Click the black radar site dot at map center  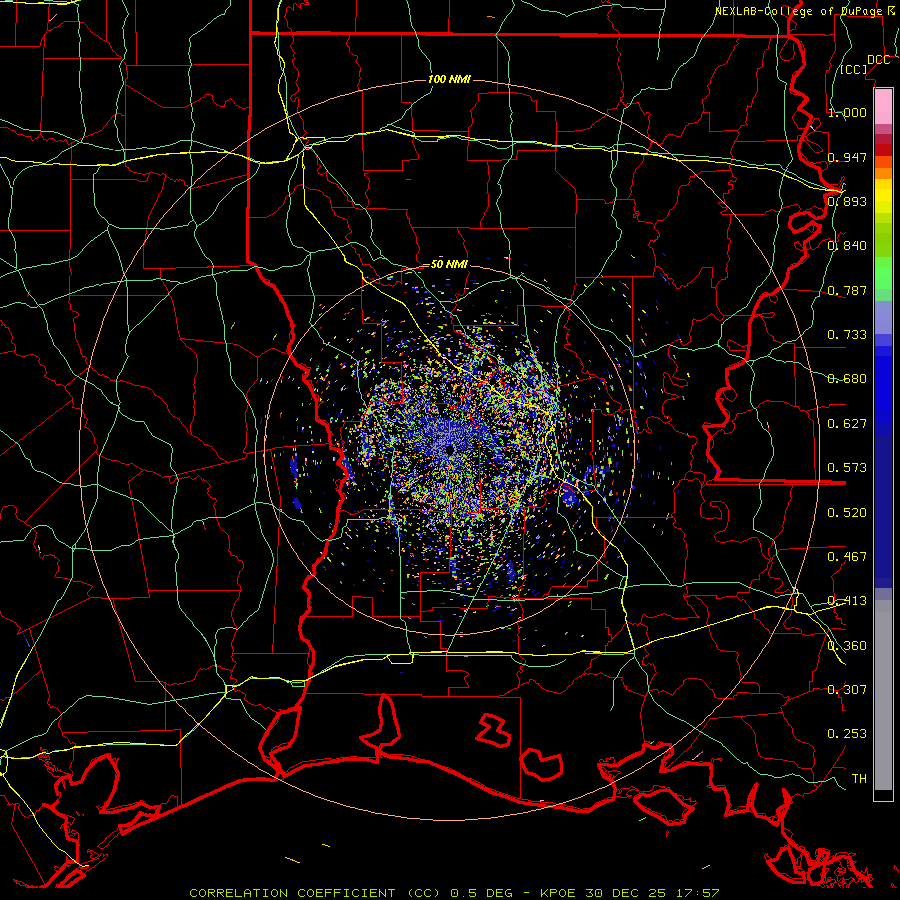click(x=449, y=450)
